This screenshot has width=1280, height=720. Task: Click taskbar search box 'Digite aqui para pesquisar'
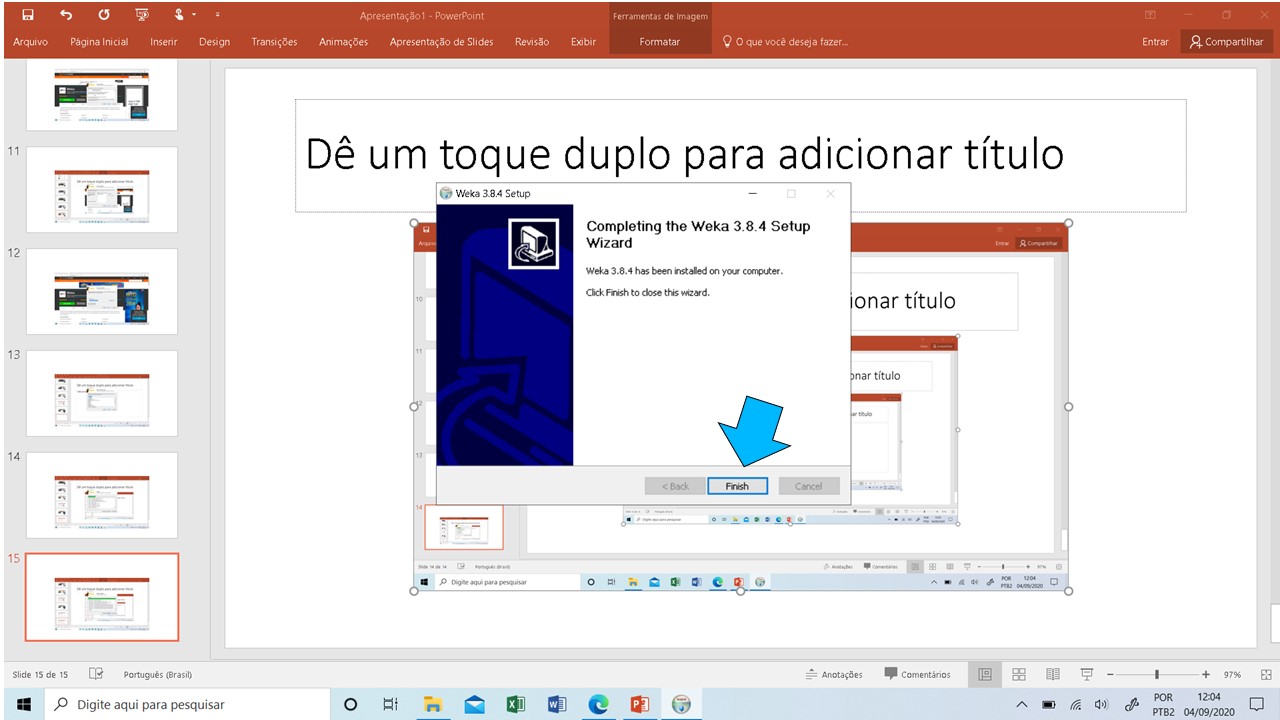(x=188, y=704)
